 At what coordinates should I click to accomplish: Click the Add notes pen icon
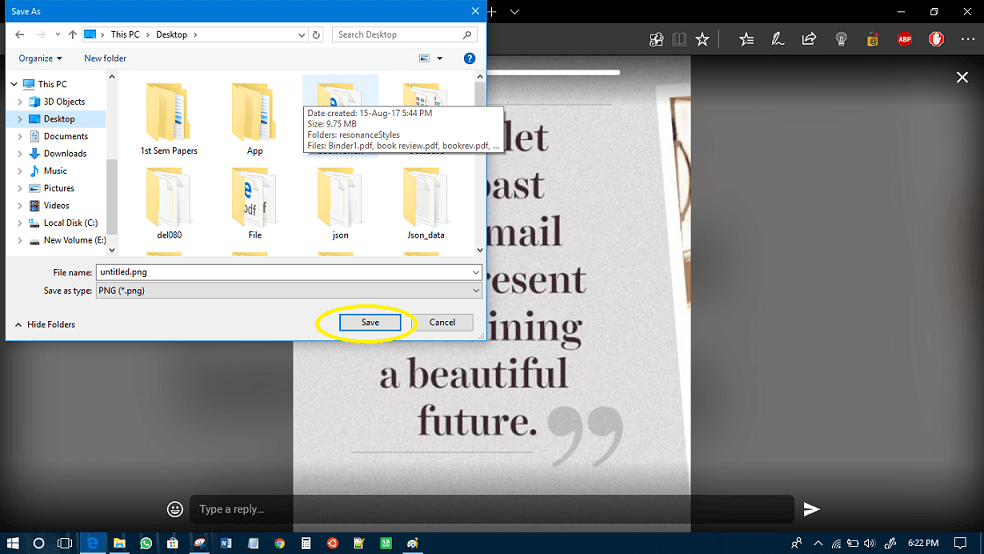click(777, 39)
